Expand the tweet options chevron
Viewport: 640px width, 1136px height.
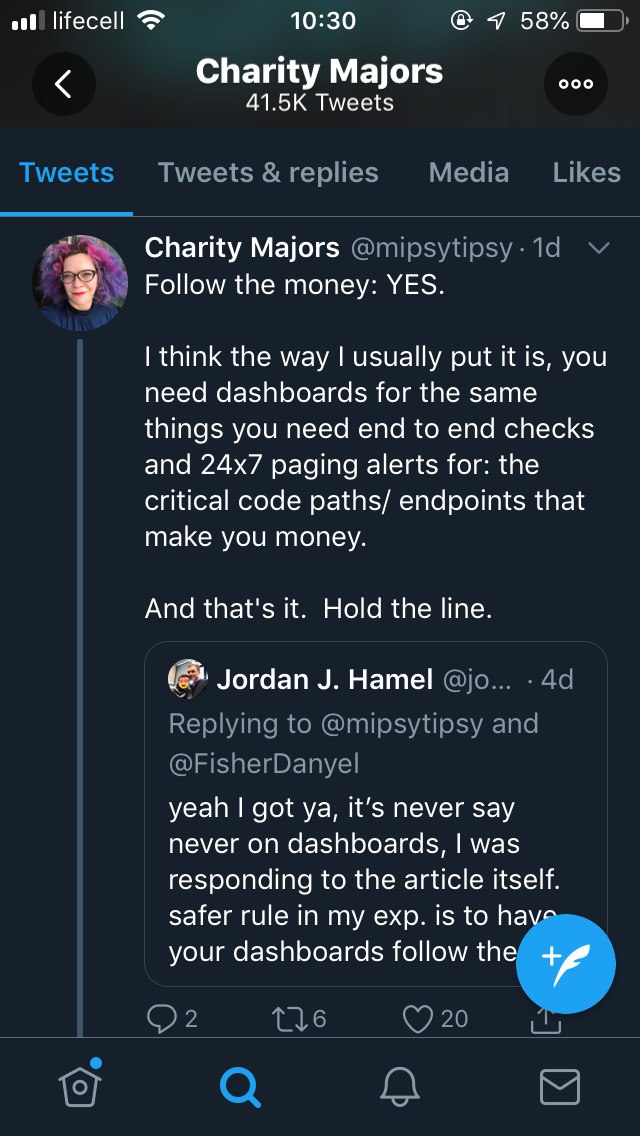point(598,248)
